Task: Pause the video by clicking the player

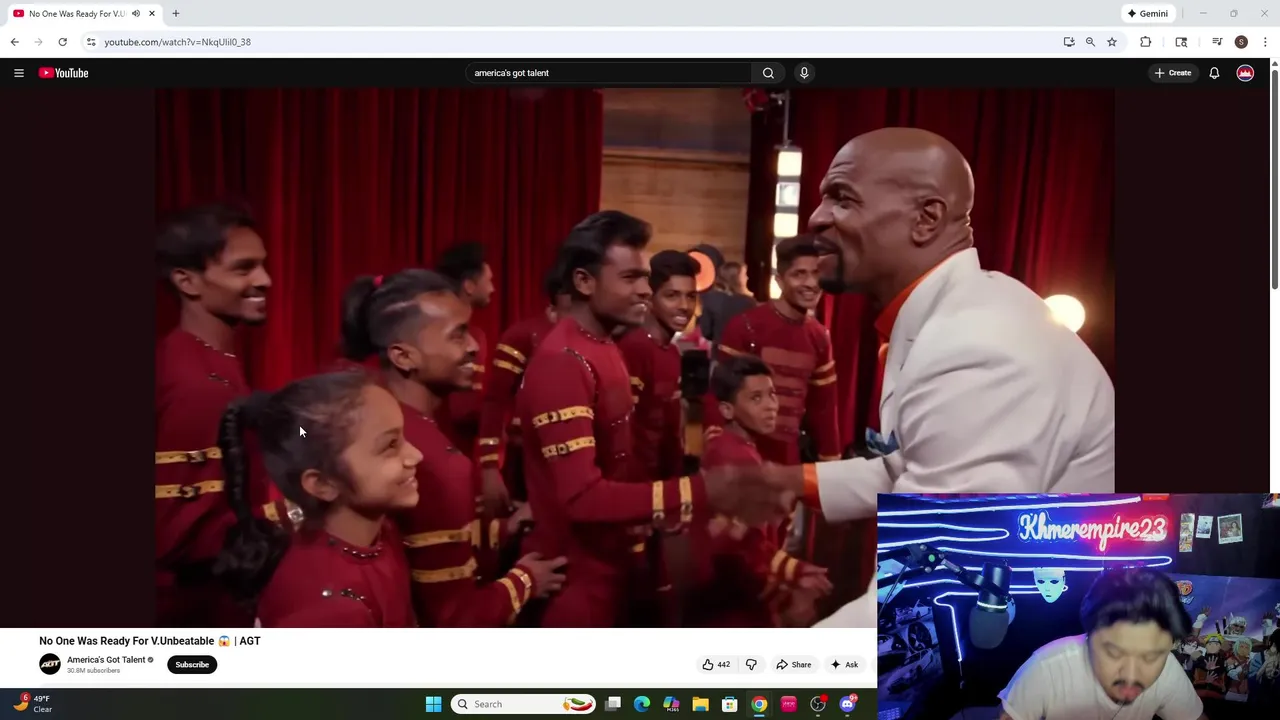Action: pos(635,358)
